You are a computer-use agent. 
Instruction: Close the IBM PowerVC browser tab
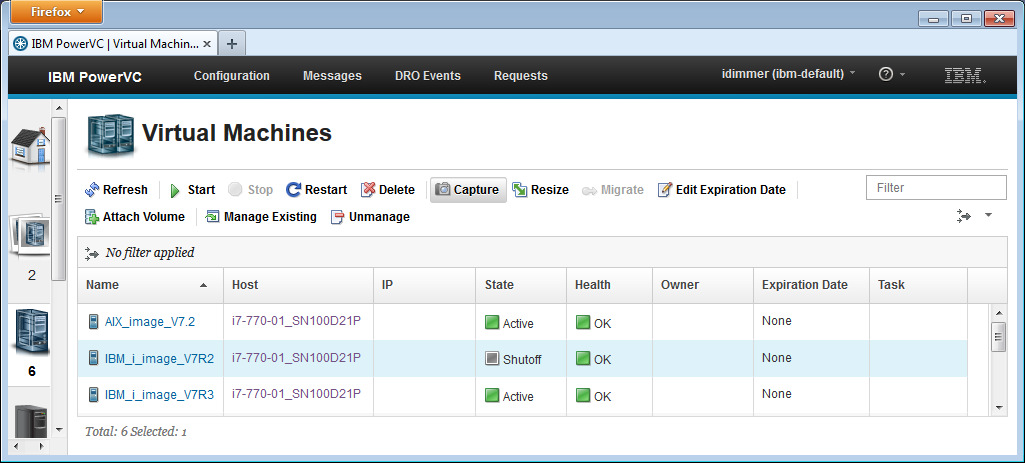click(207, 44)
